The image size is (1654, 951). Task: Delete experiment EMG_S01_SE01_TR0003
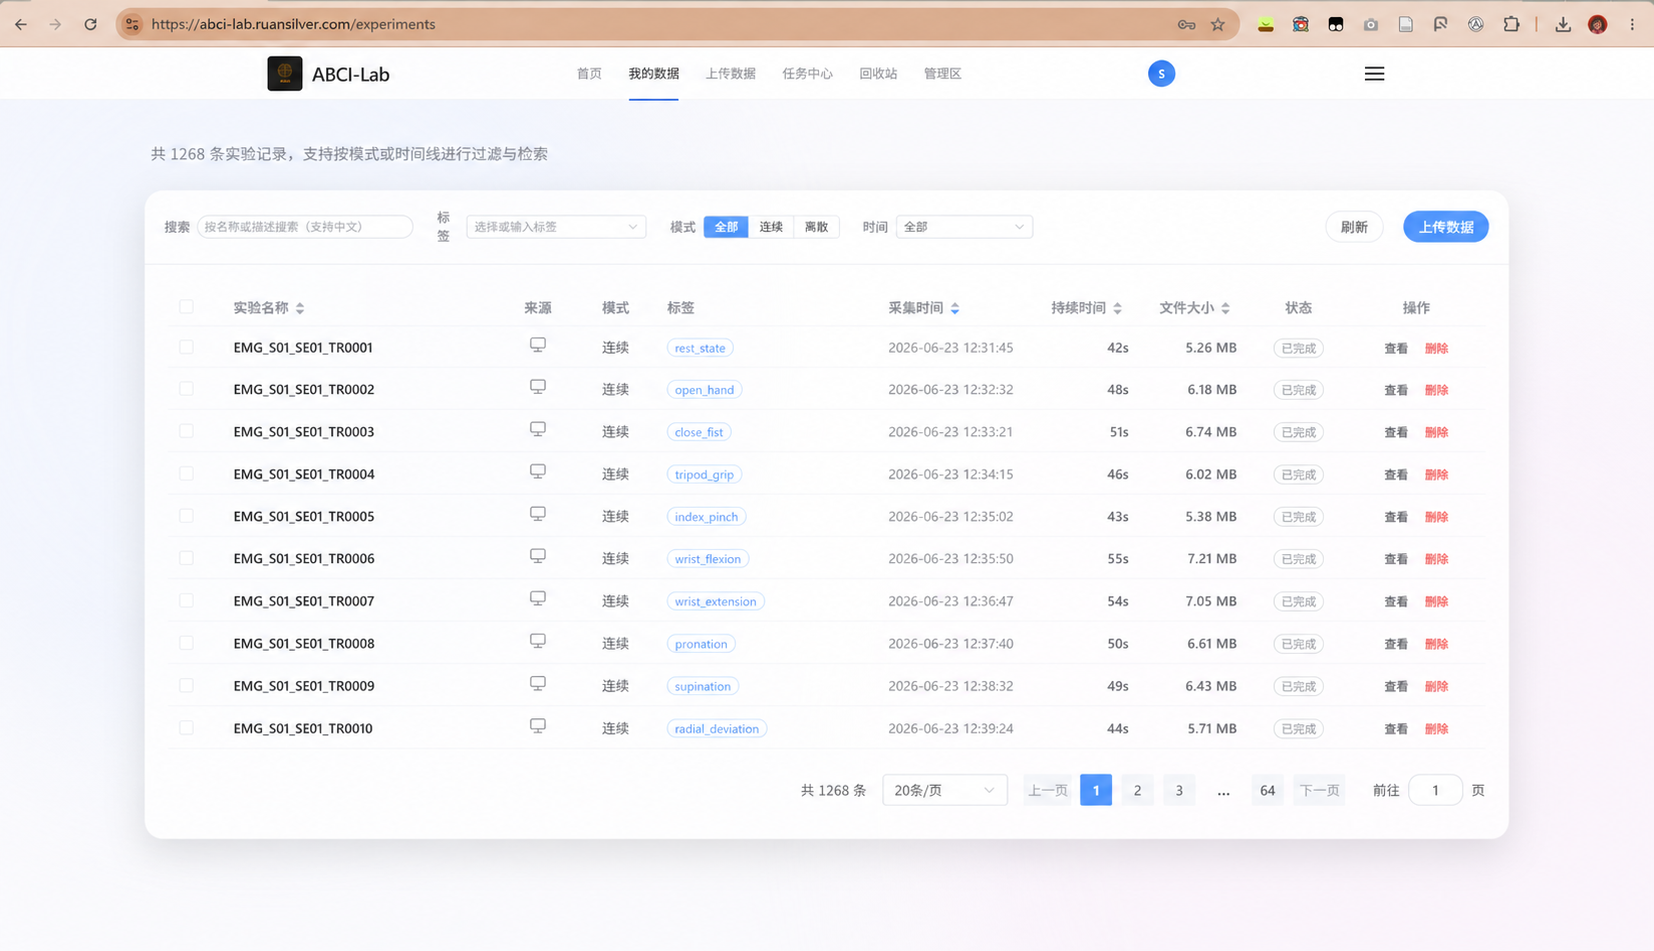[1436, 432]
